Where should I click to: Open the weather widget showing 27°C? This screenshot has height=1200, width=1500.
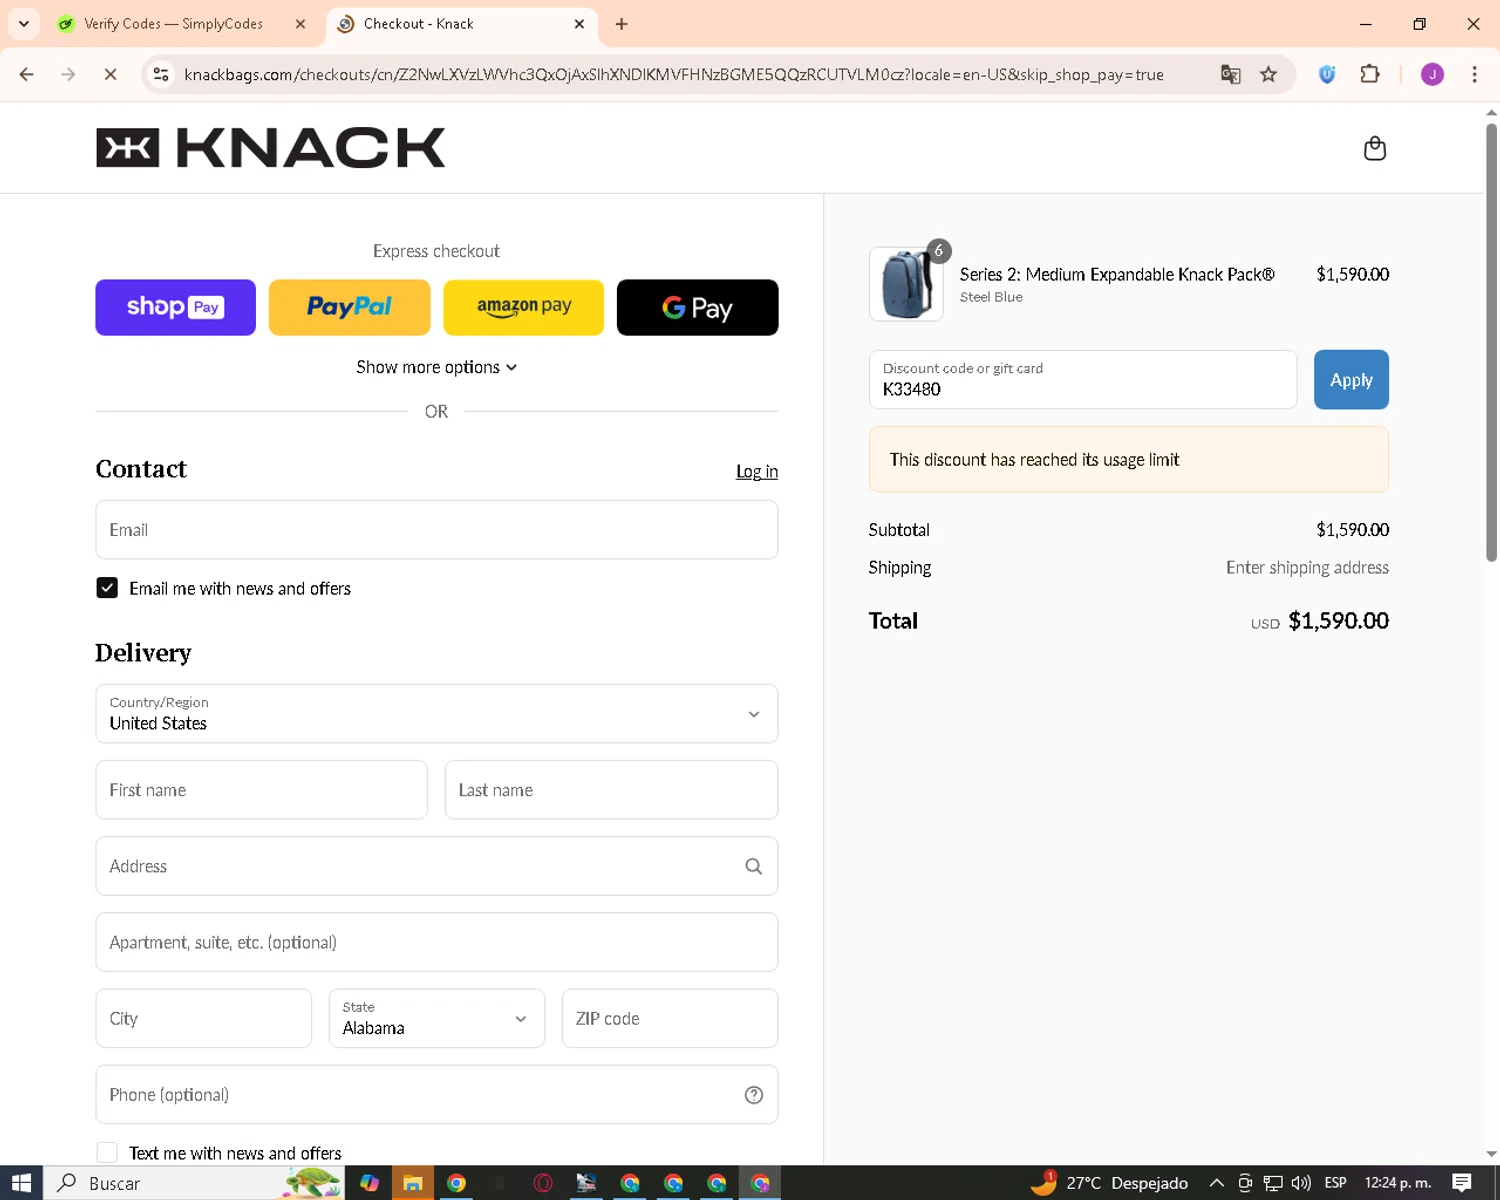(1110, 1183)
